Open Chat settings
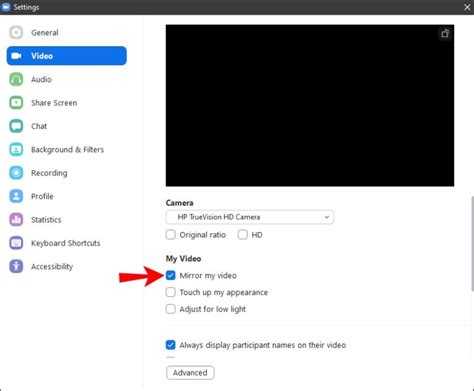The image size is (474, 391). (x=67, y=126)
